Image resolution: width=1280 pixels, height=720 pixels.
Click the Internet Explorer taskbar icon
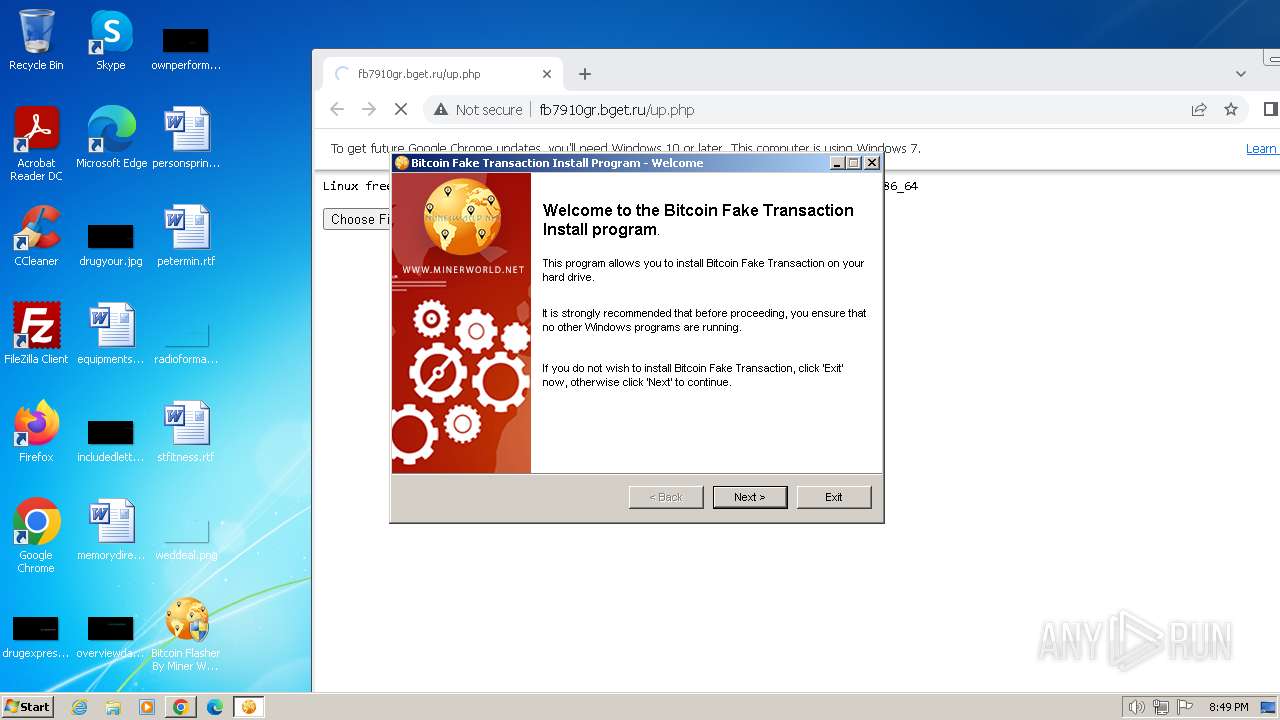coord(80,707)
